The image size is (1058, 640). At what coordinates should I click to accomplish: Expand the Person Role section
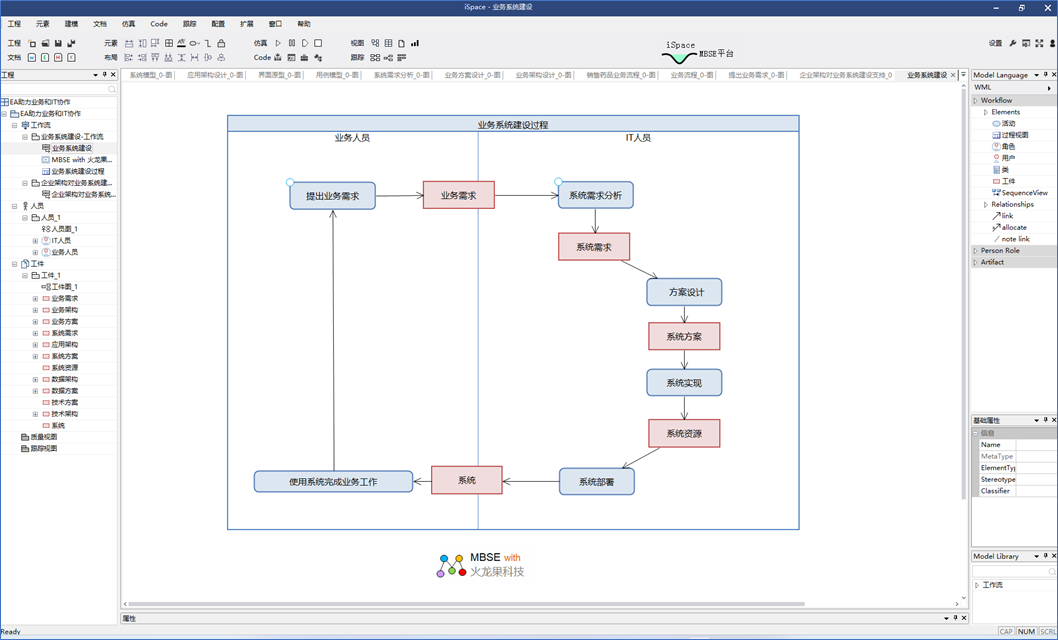976,251
